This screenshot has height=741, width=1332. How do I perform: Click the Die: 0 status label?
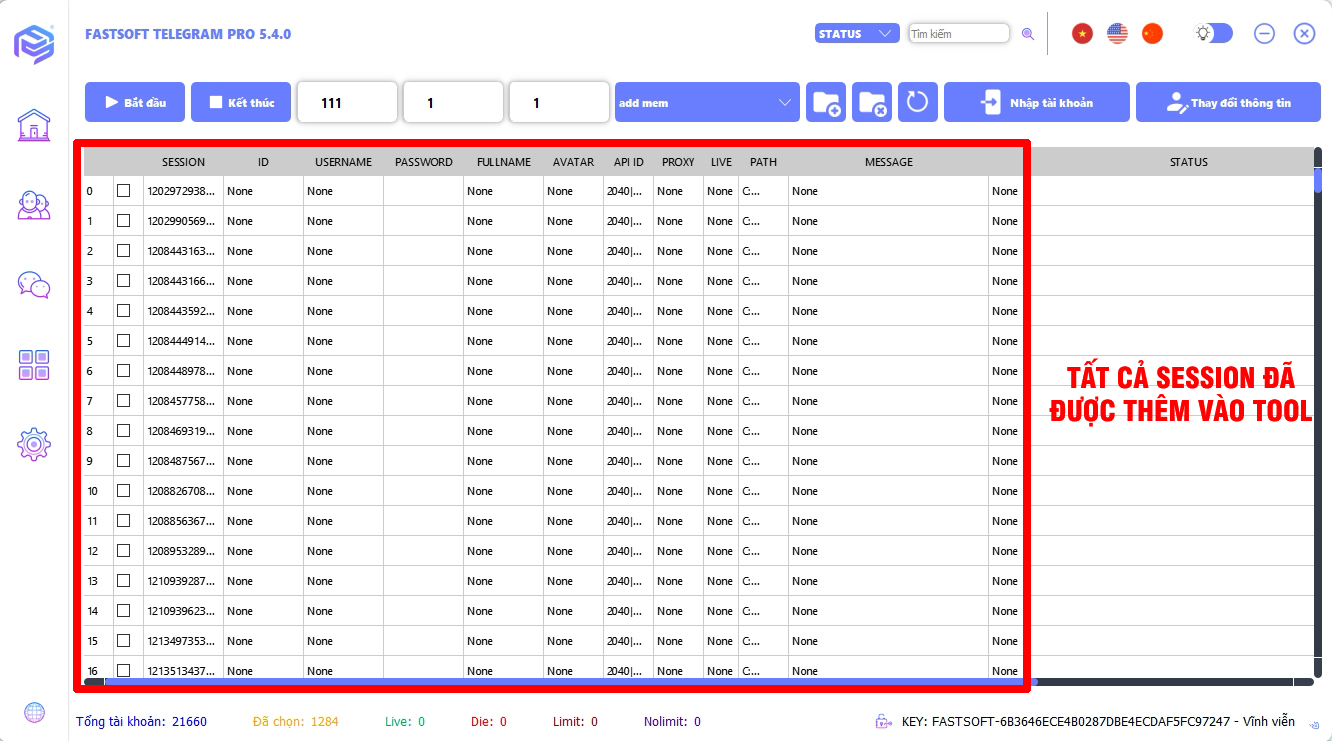(489, 721)
